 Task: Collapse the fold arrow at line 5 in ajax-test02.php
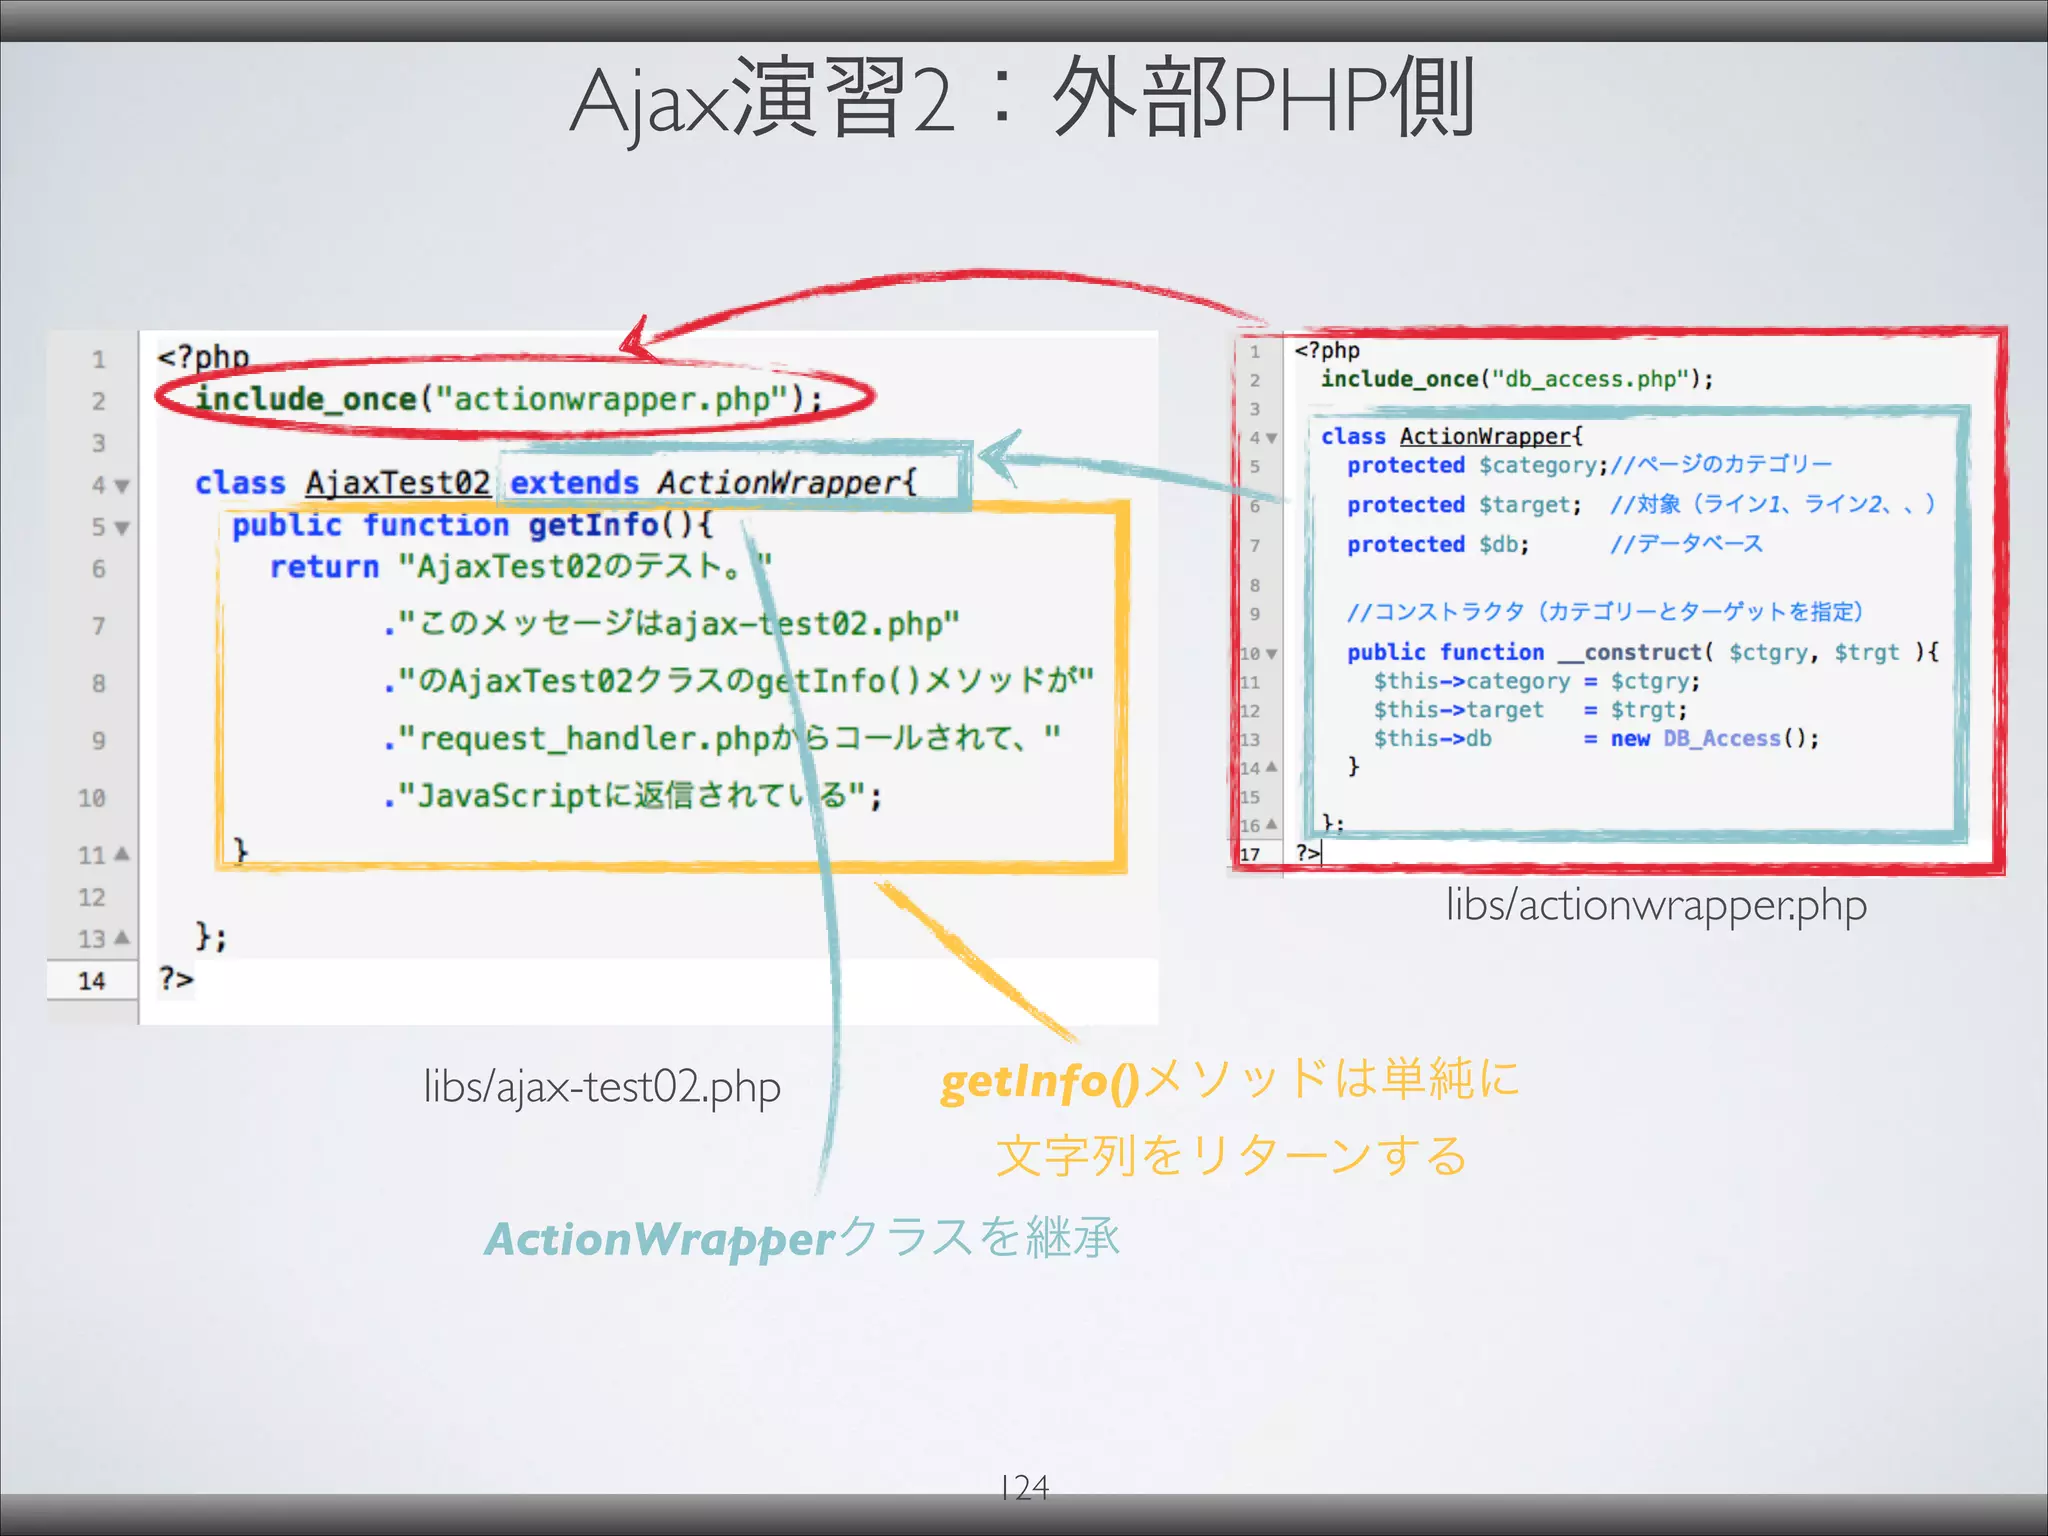122,528
